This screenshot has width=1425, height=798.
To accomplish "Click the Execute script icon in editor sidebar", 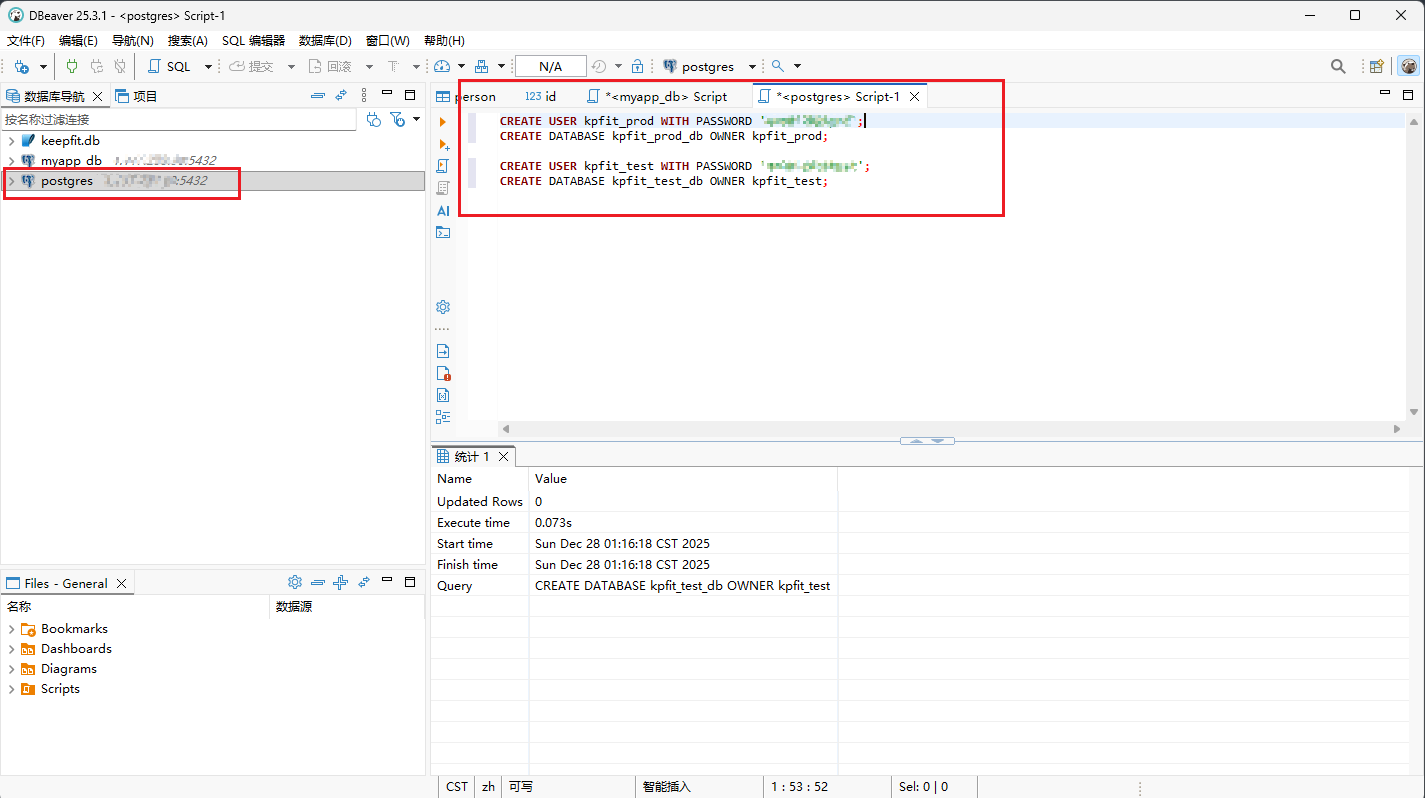I will pyautogui.click(x=443, y=166).
